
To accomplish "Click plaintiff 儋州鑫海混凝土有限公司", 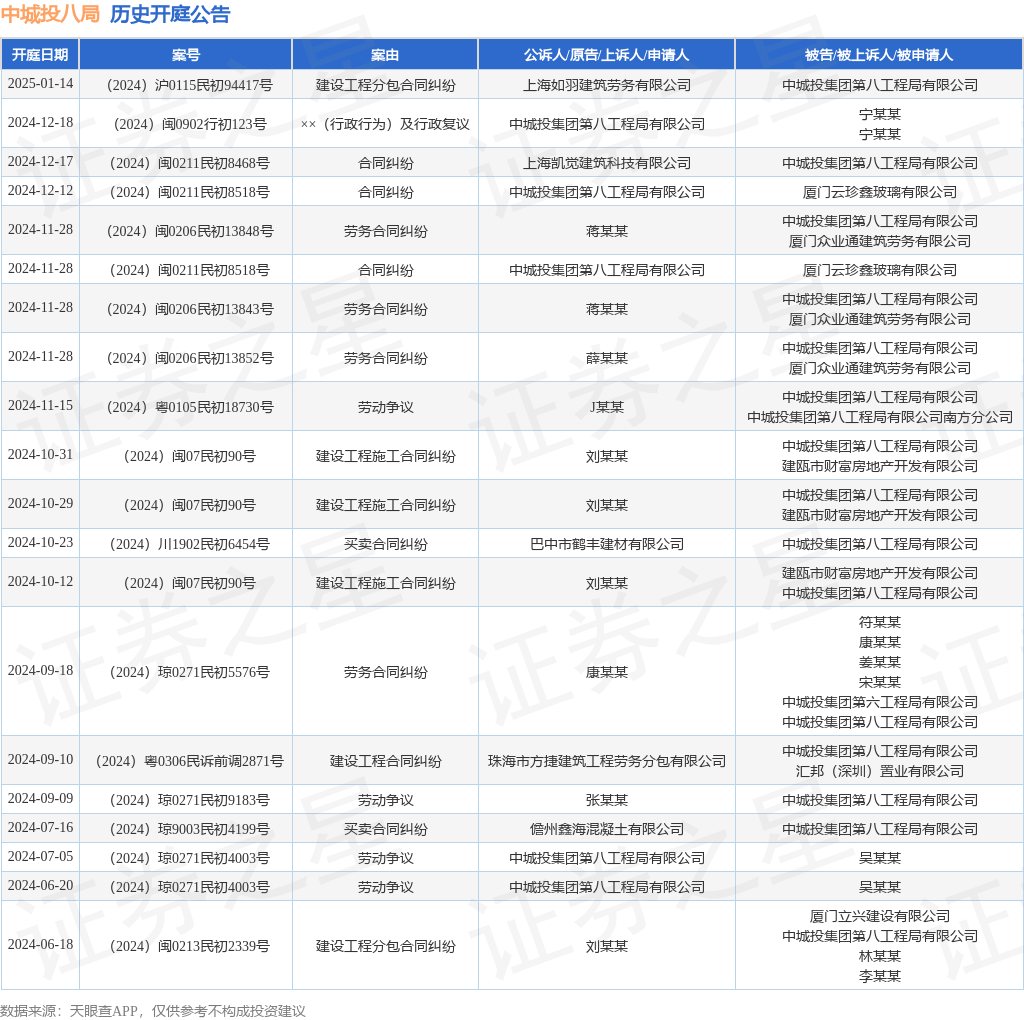I will click(607, 829).
